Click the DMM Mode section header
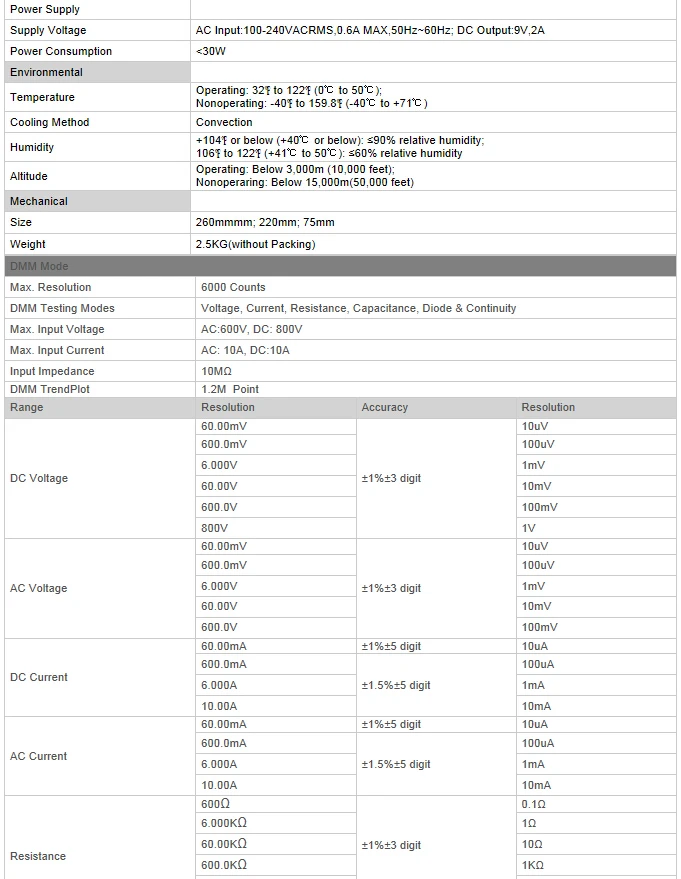Screen dimensions: 681x879 (340, 266)
